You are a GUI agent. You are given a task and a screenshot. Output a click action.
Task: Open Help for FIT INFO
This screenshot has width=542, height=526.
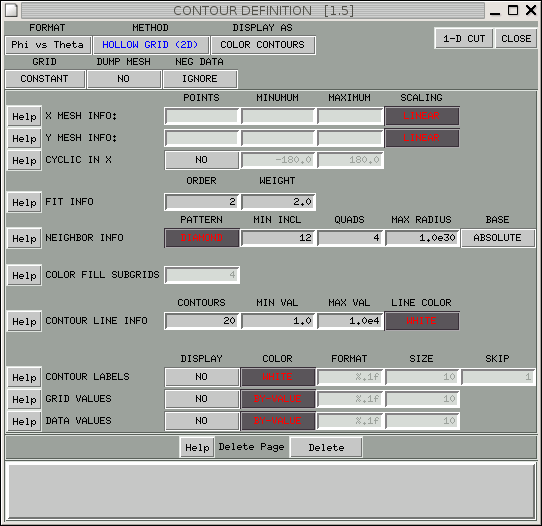pyautogui.click(x=25, y=202)
